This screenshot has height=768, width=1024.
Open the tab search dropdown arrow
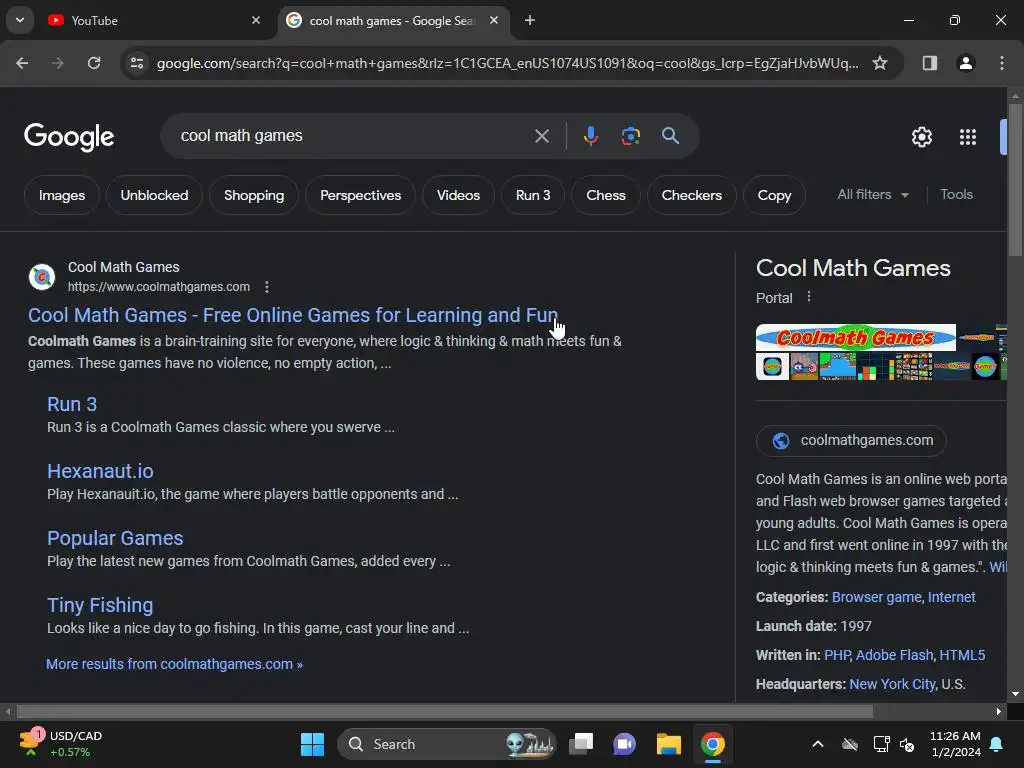pyautogui.click(x=20, y=20)
